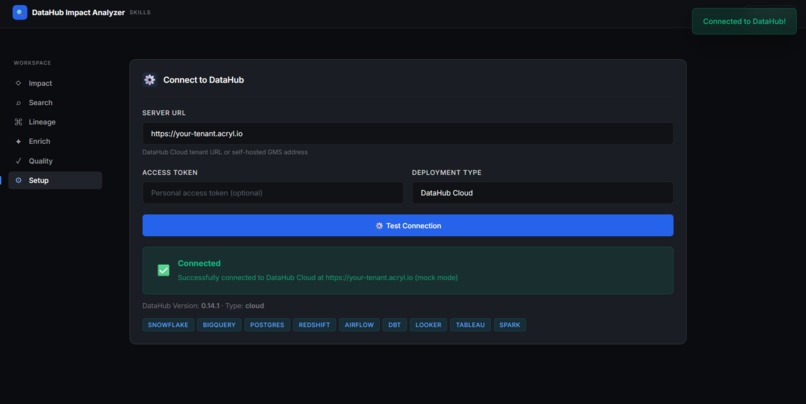The height and width of the screenshot is (404, 806).
Task: Select the Setup menu item
Action: [55, 180]
